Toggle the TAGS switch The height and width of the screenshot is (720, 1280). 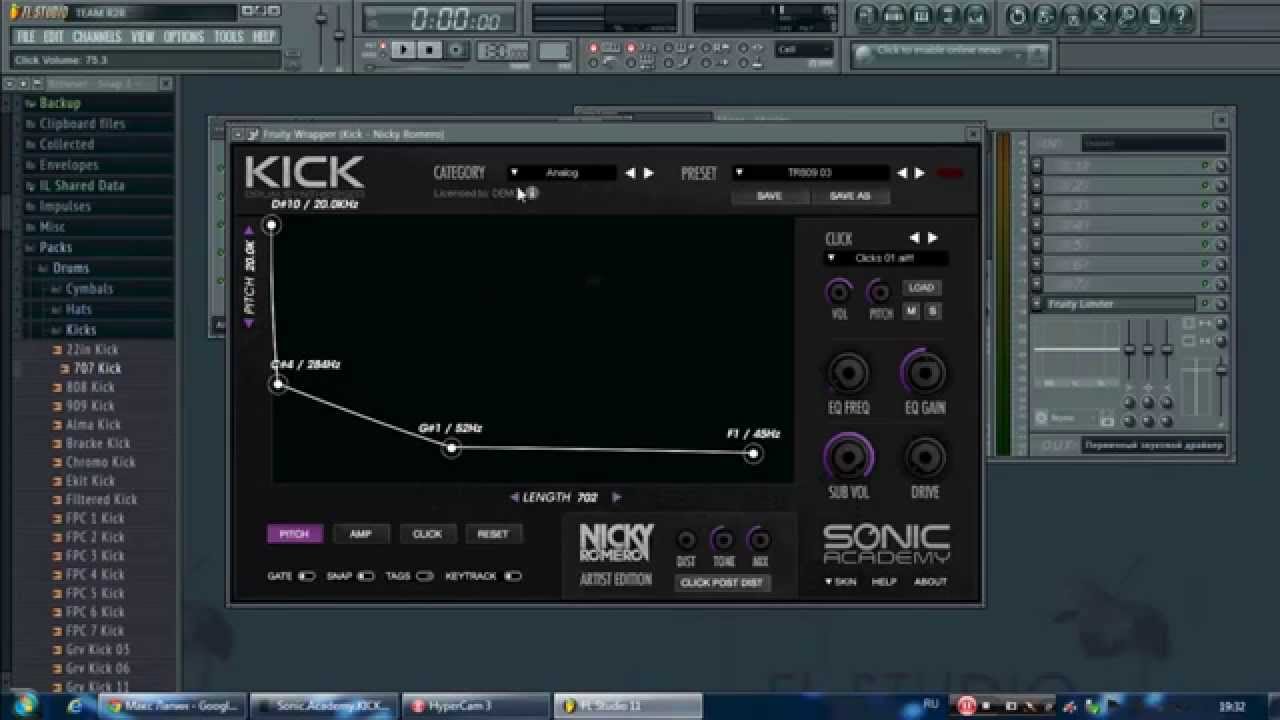click(x=425, y=576)
